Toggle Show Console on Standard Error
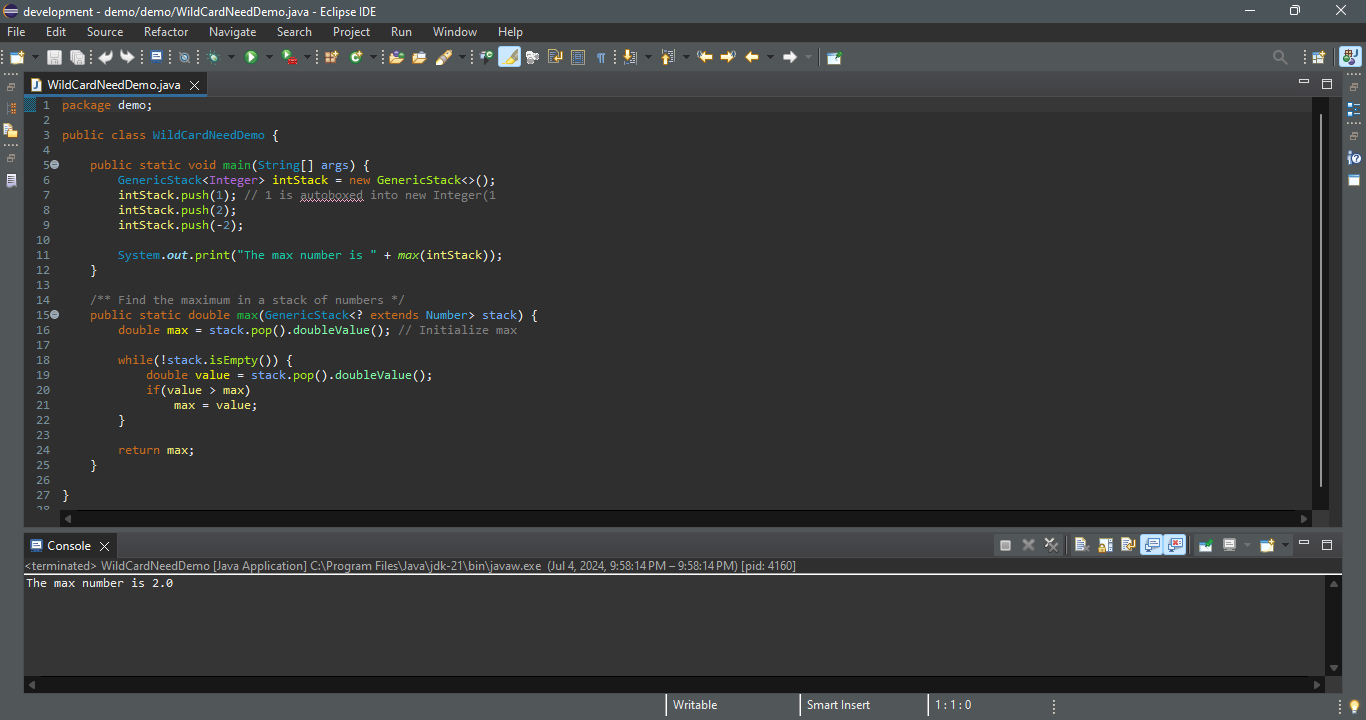 [x=1175, y=545]
